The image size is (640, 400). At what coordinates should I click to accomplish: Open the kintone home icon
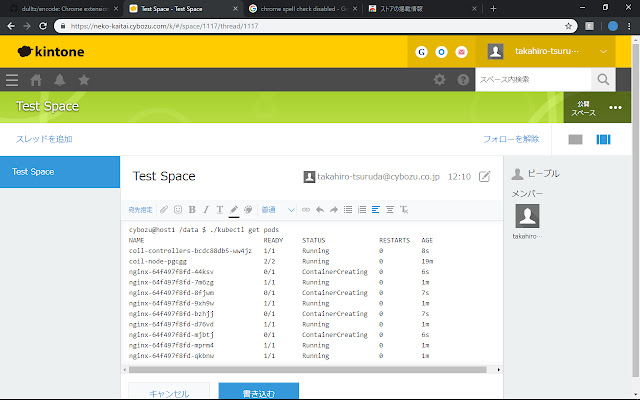point(36,80)
